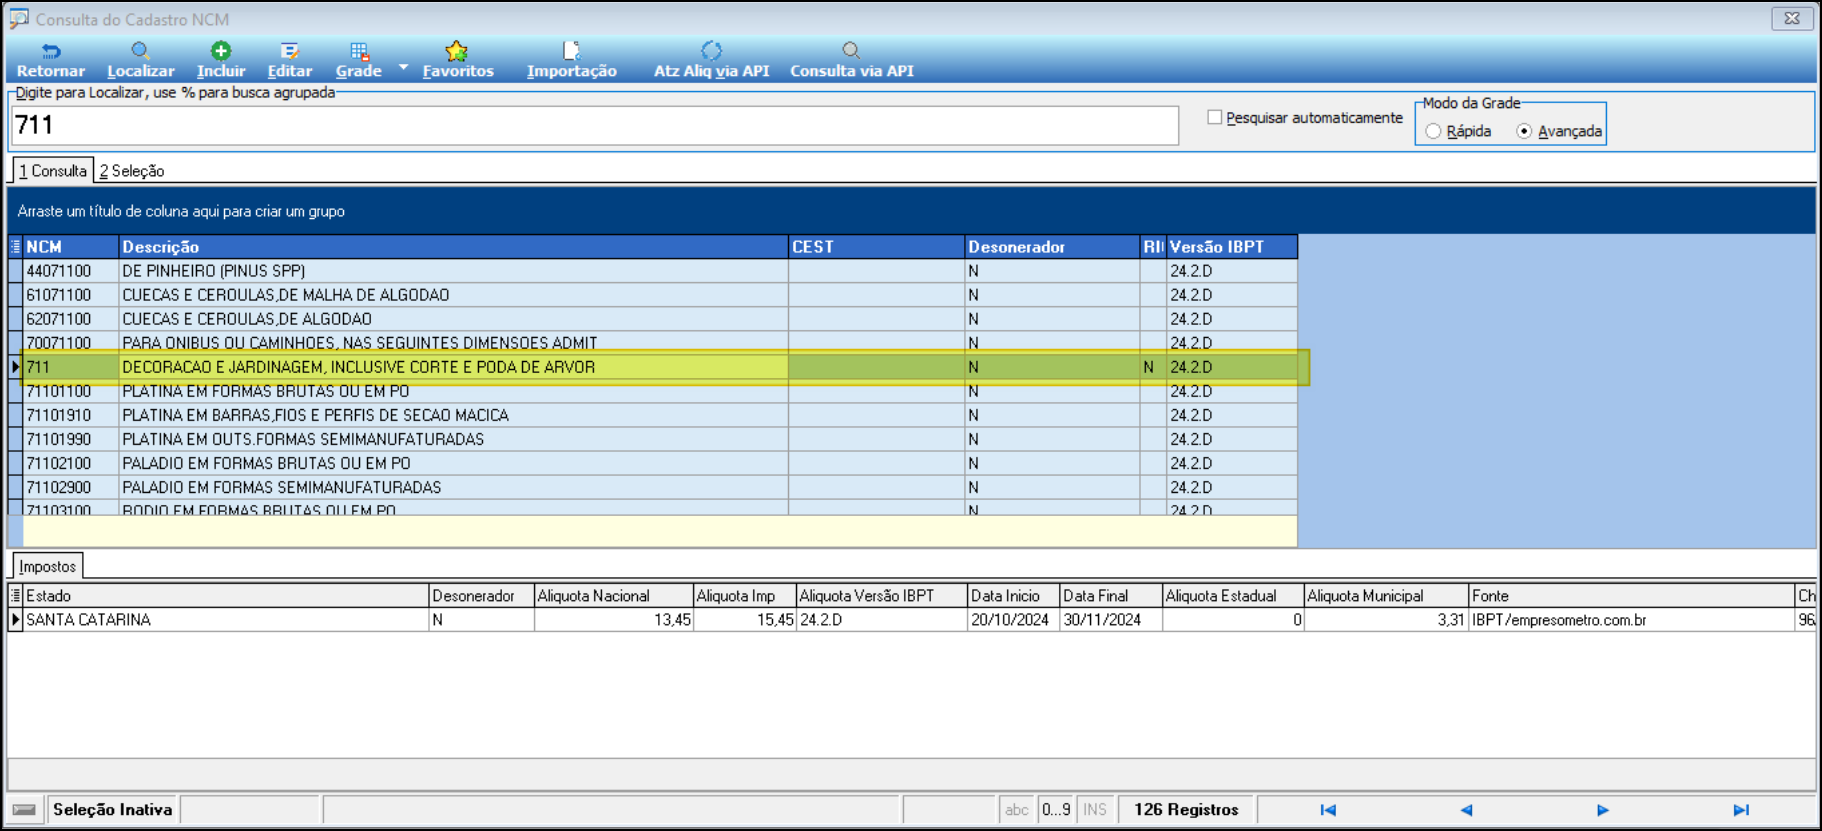The width and height of the screenshot is (1822, 831).
Task: Click Atz Aliq via API button
Action: tap(711, 60)
